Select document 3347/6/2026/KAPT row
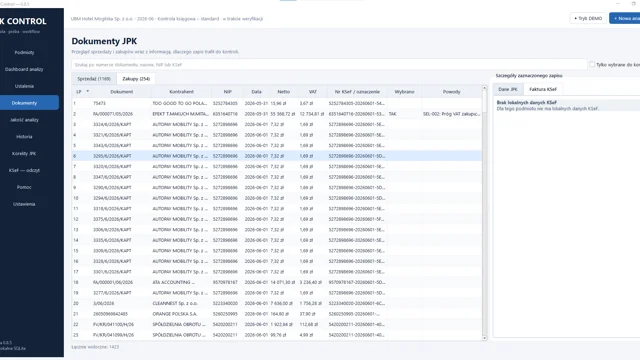Viewport: 640px width, 360px height. 277,177
